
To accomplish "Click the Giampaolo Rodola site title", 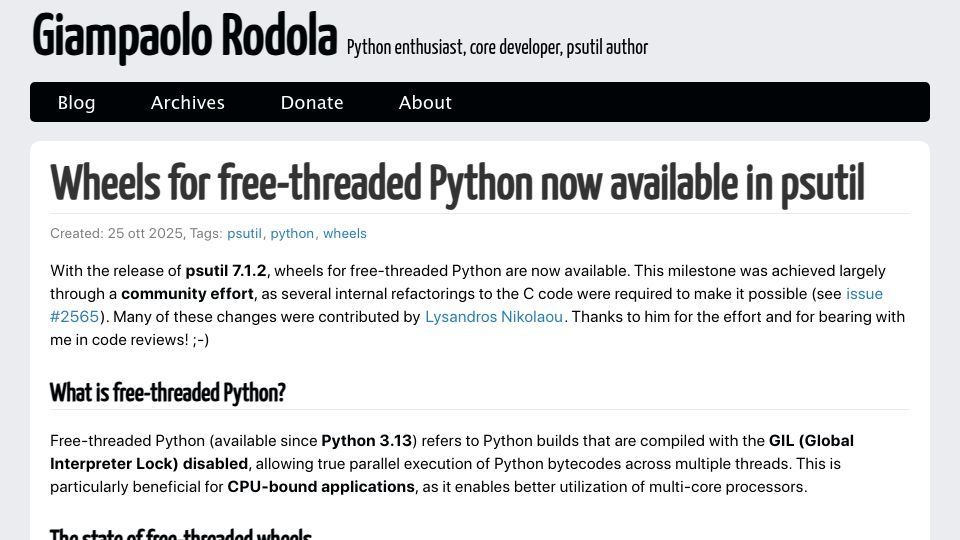I will 184,37.
